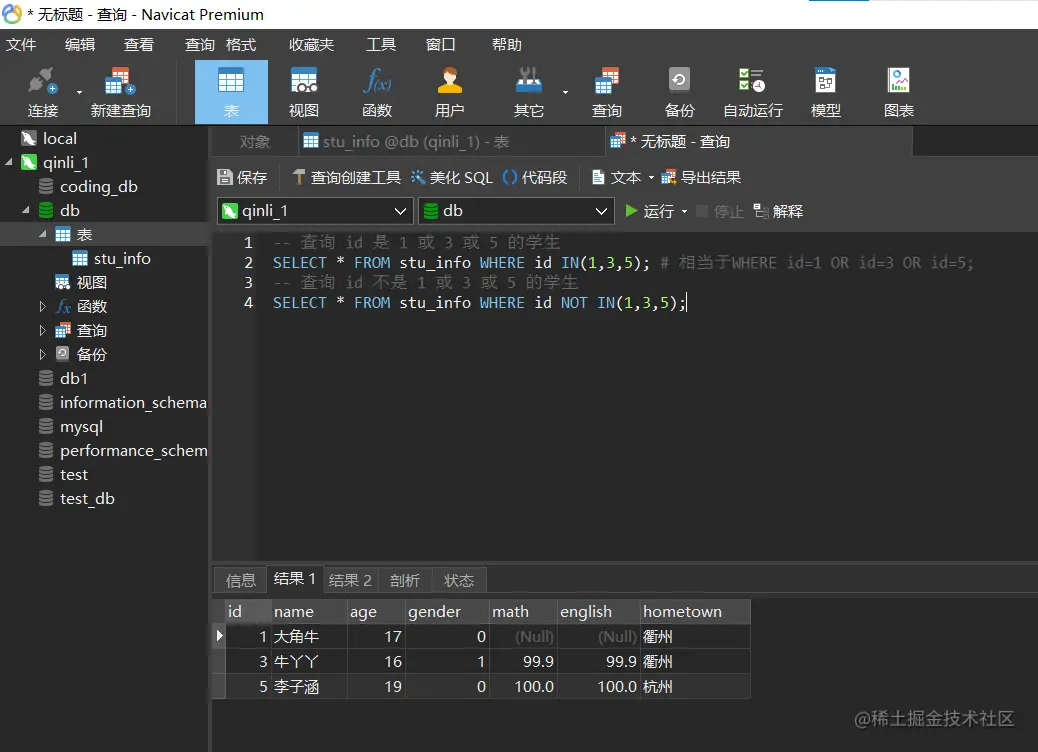Viewport: 1038px width, 752px height.
Task: Select the 表 (Table) toolbar icon
Action: (x=231, y=92)
